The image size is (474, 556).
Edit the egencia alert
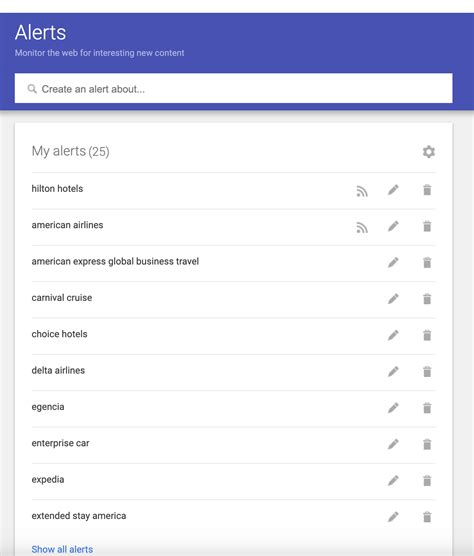pyautogui.click(x=393, y=408)
